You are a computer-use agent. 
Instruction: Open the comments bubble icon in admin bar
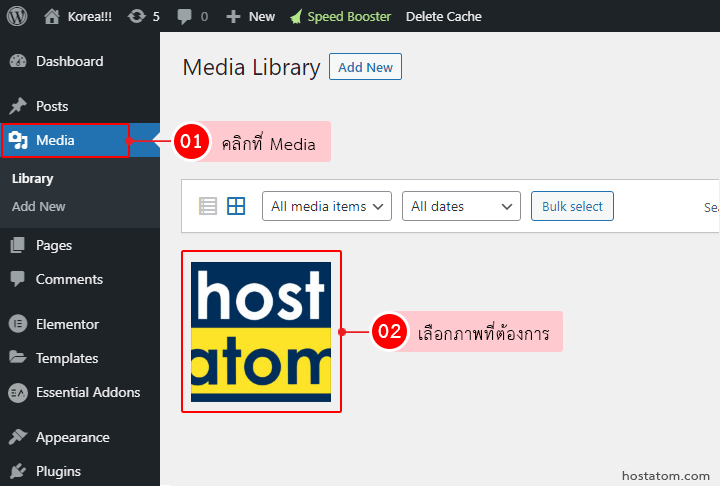(x=183, y=16)
